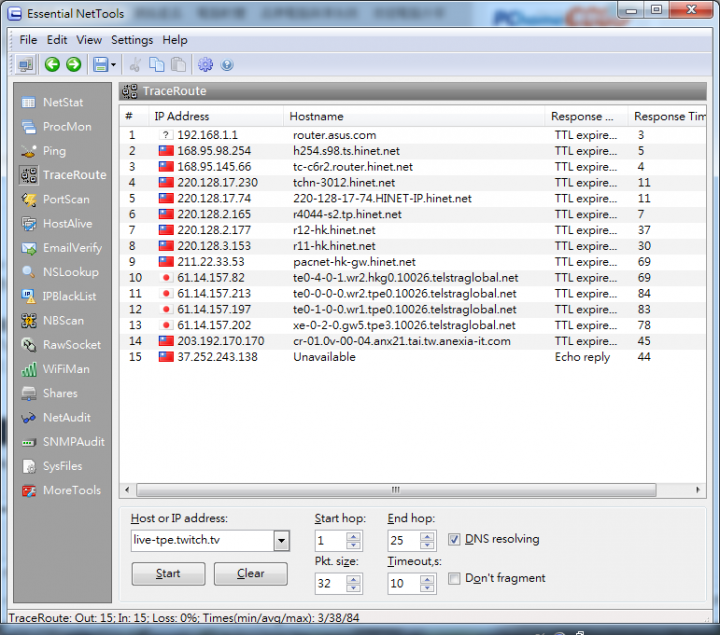Open the SNMPAudit tool
Viewport: 720px width, 635px height.
pyautogui.click(x=62, y=442)
